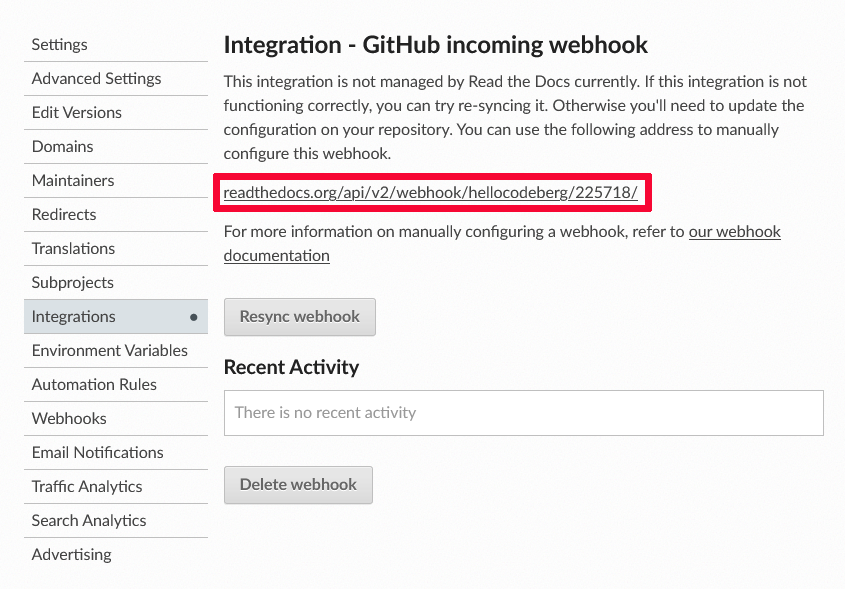845x589 pixels.
Task: Open the Subprojects page
Action: coord(71,282)
